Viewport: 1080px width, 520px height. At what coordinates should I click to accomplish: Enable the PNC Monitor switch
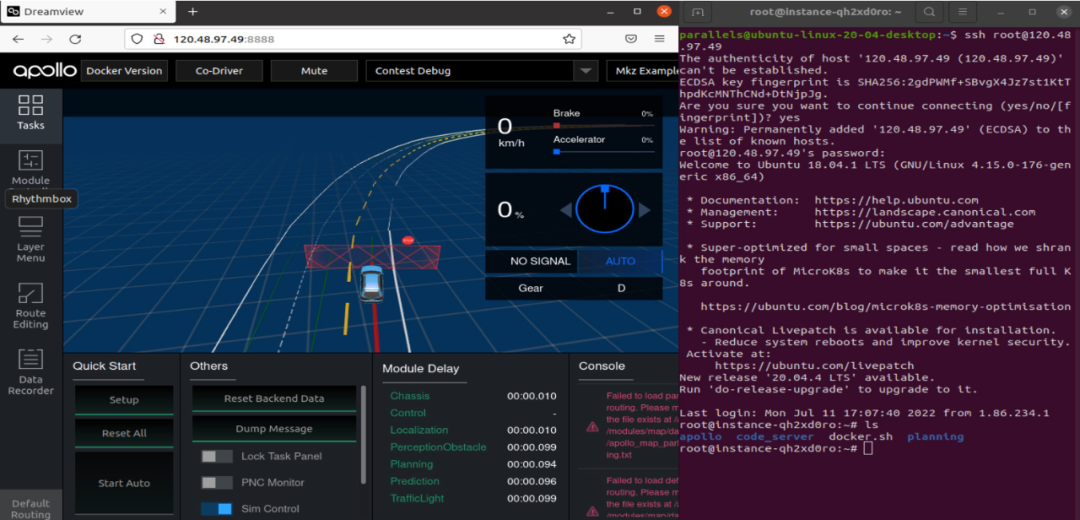click(216, 482)
